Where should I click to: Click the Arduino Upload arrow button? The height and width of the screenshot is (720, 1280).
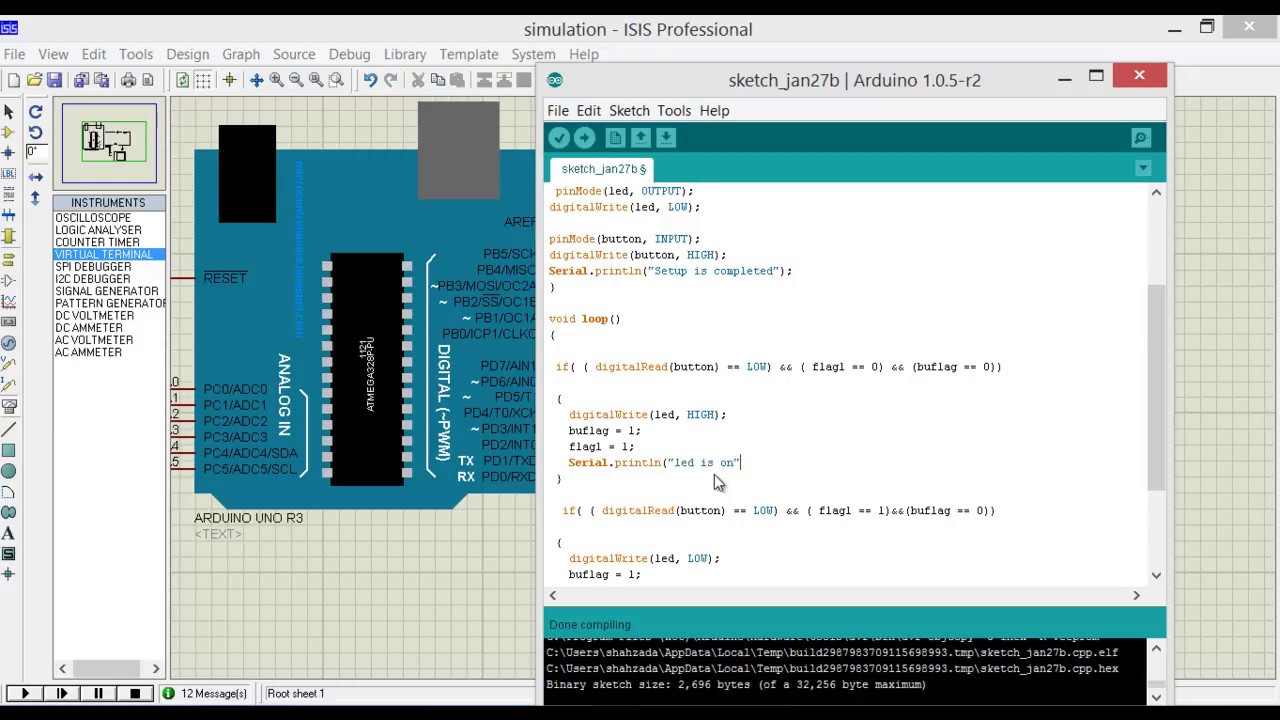pyautogui.click(x=585, y=139)
